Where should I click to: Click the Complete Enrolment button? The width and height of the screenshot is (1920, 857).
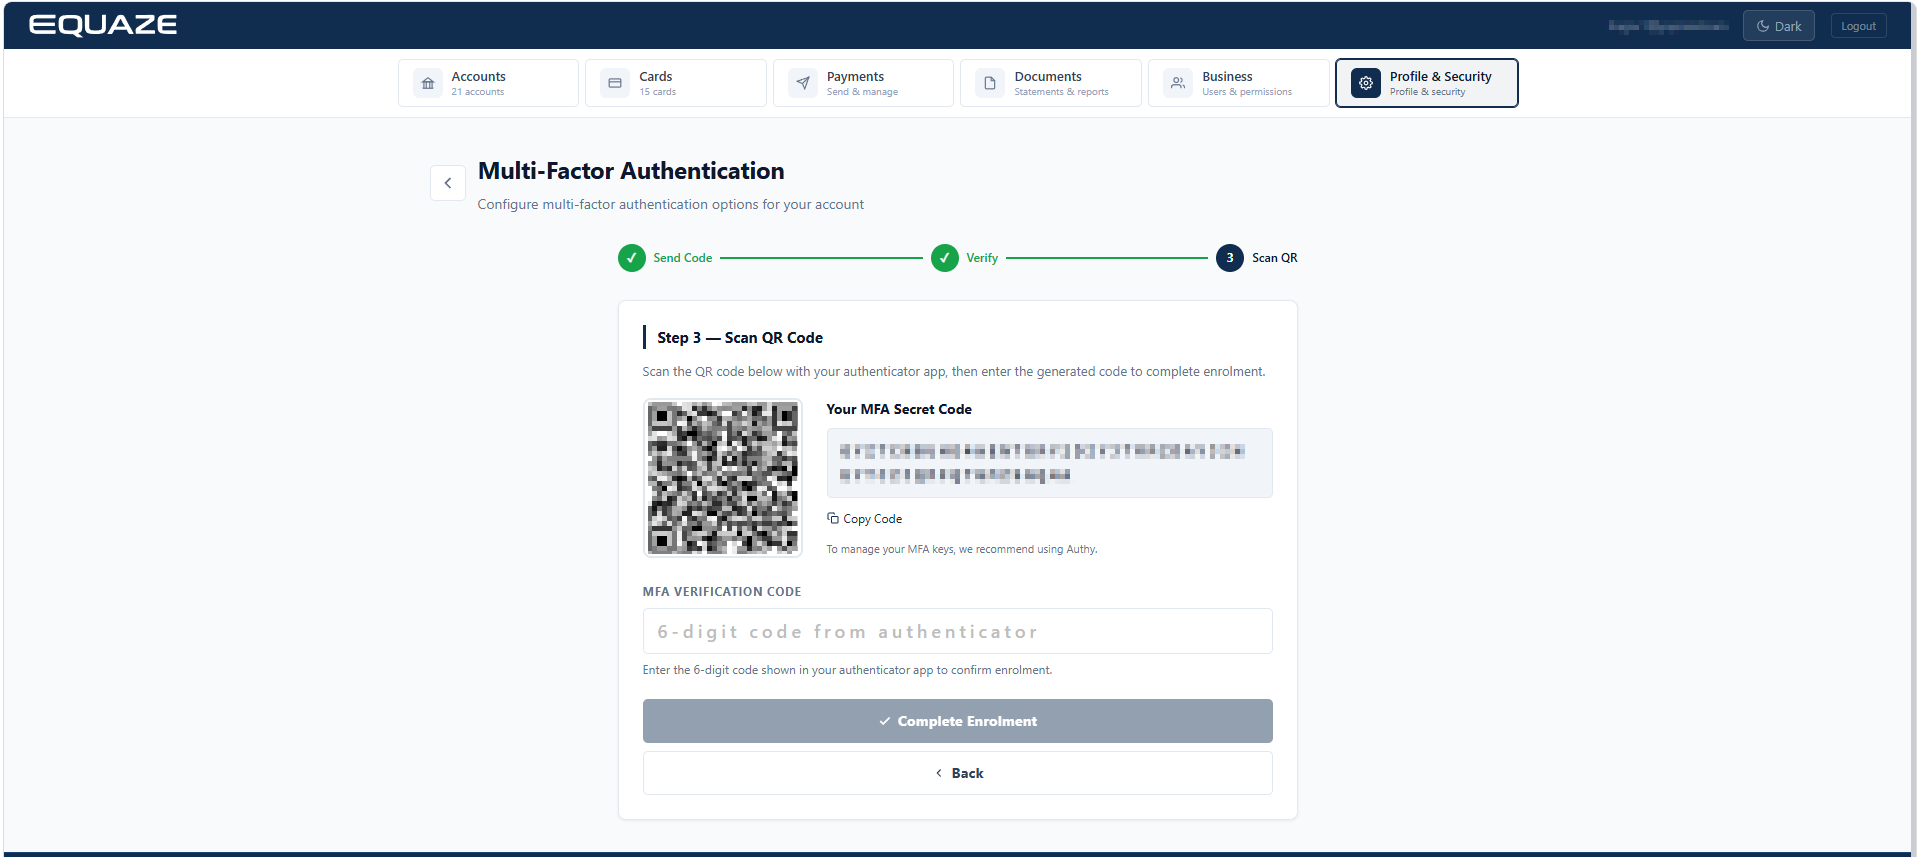pyautogui.click(x=957, y=721)
